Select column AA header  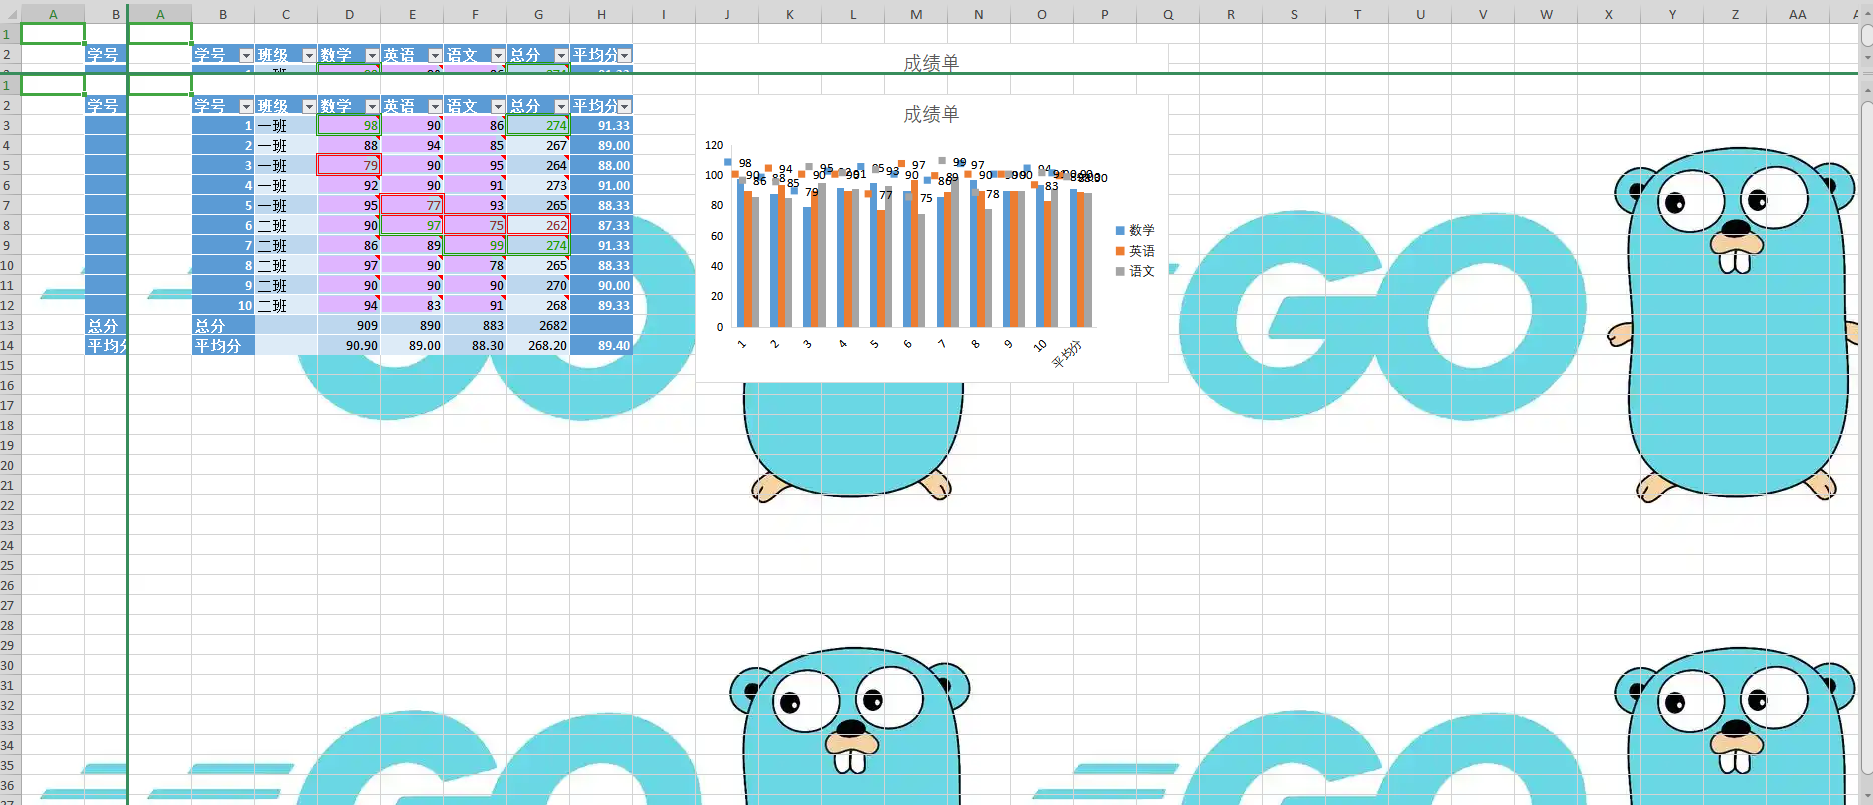(x=1797, y=14)
